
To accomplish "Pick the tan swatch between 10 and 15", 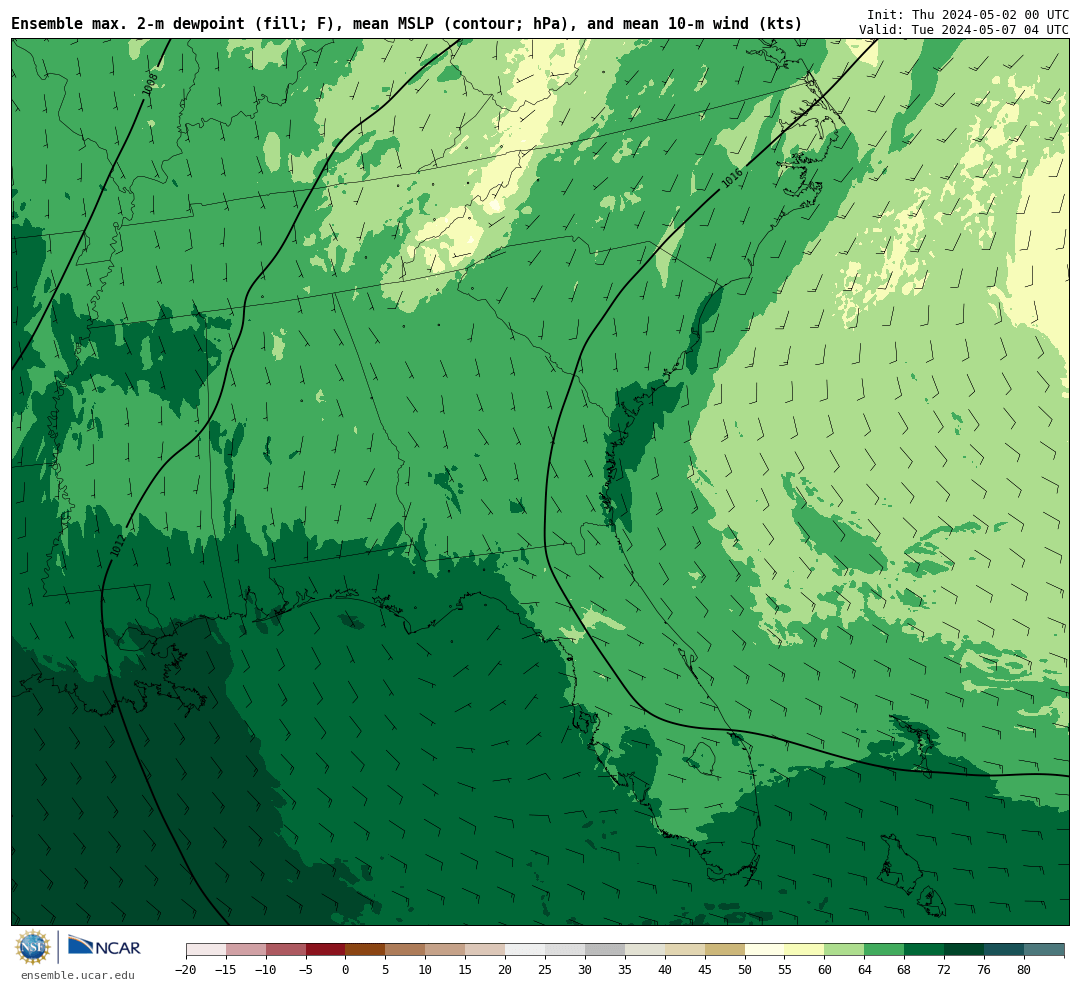I will 446,950.
